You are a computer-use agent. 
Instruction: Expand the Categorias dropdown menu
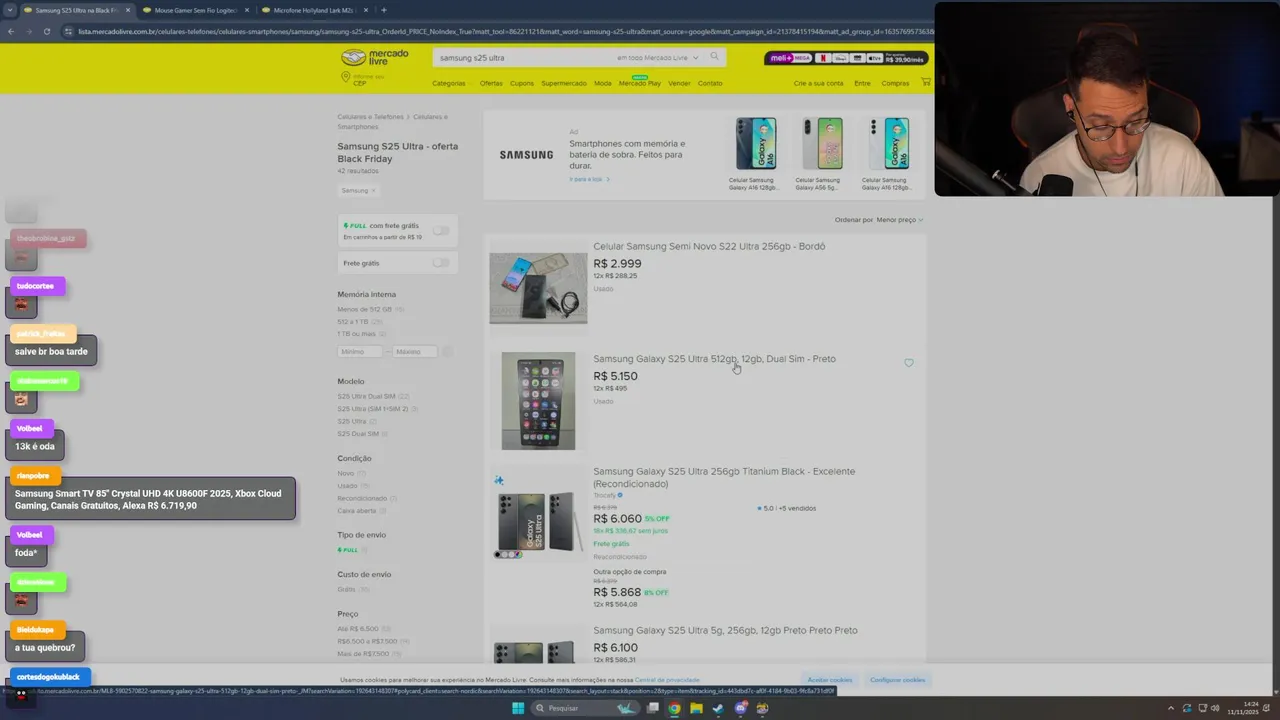451,83
